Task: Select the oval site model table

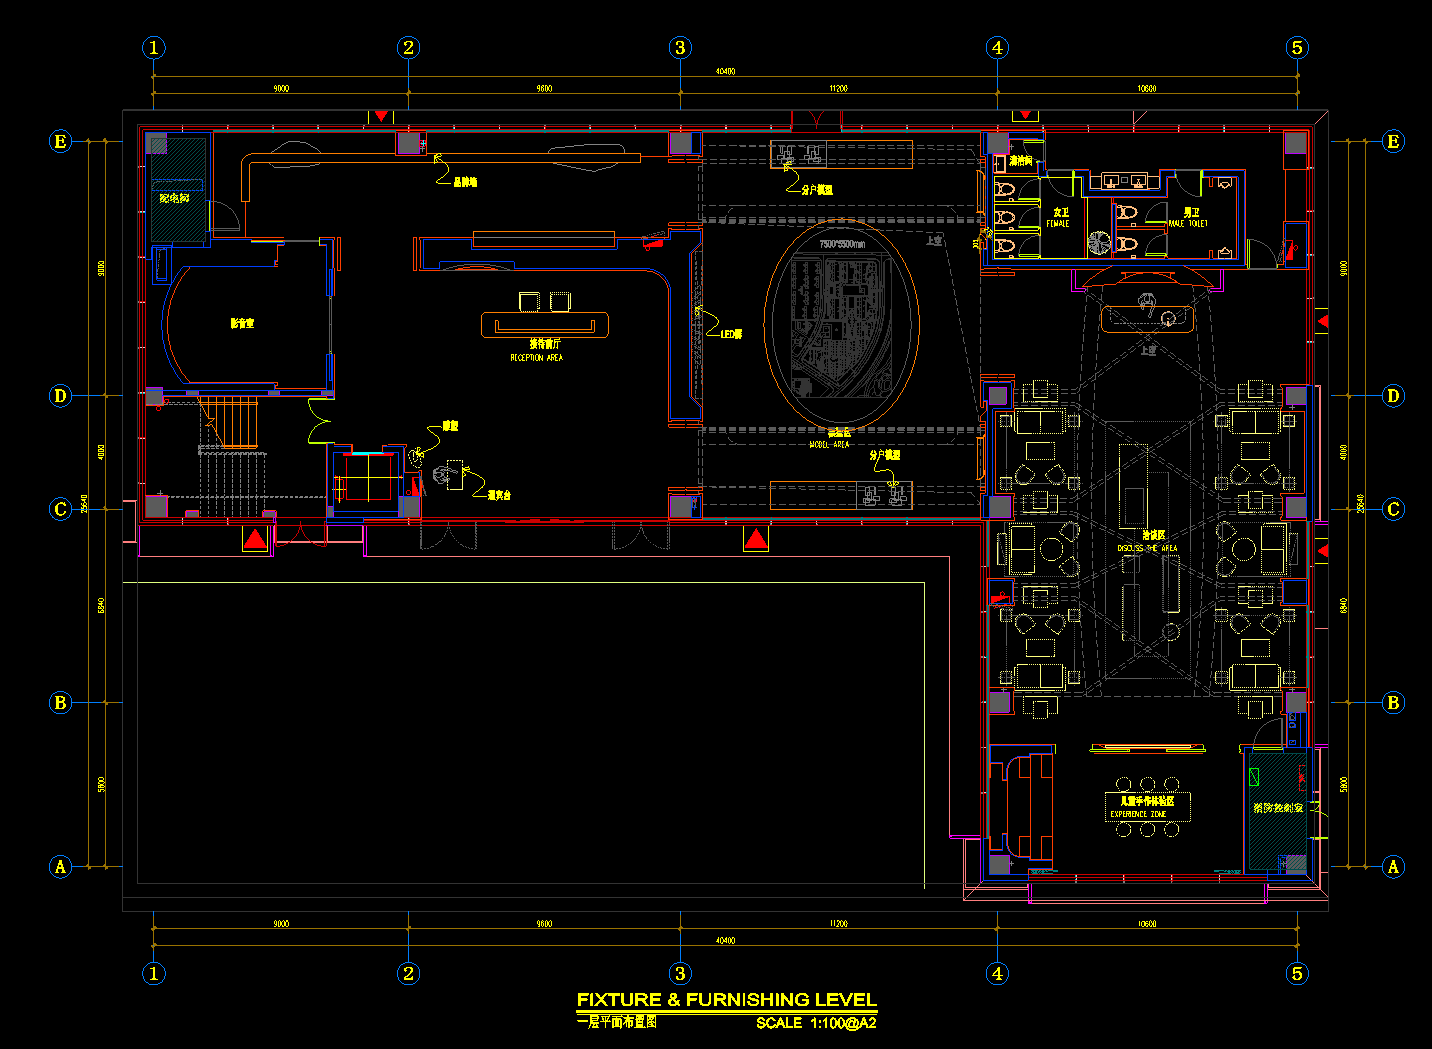Action: [842, 325]
